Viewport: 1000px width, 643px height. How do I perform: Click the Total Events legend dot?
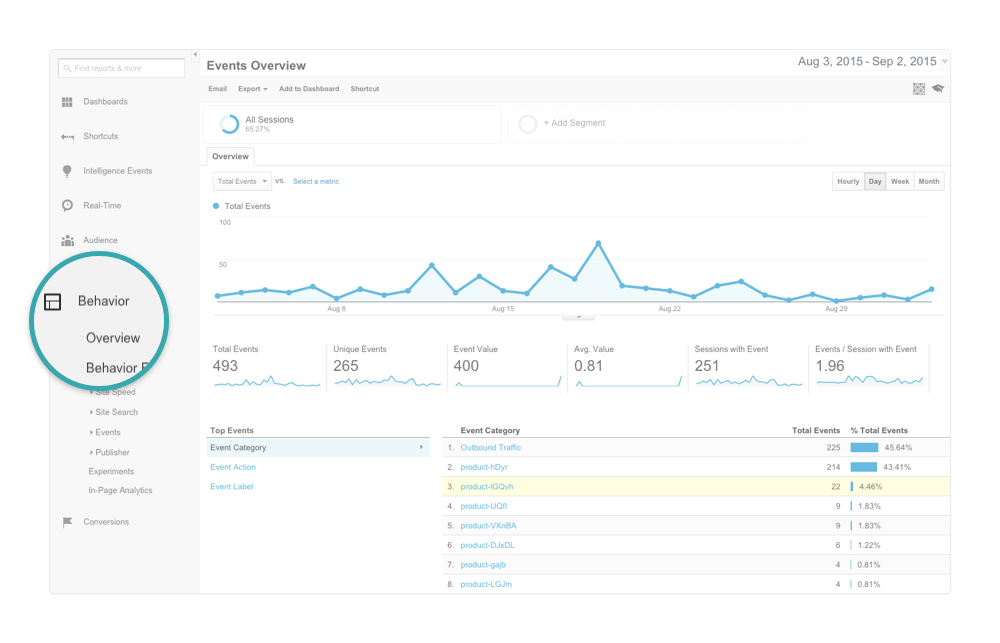(x=216, y=206)
